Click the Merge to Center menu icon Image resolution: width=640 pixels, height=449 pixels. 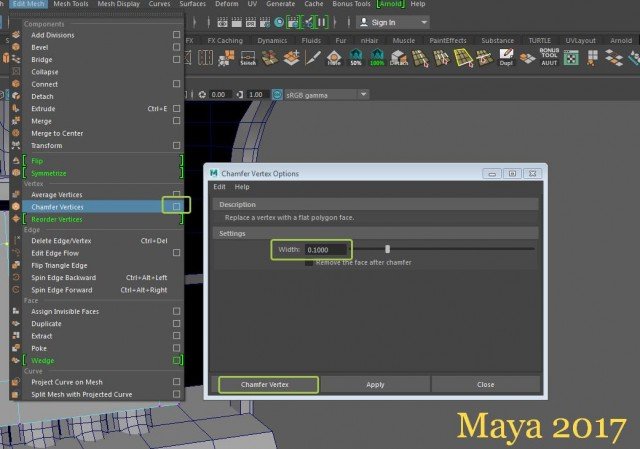click(x=16, y=133)
